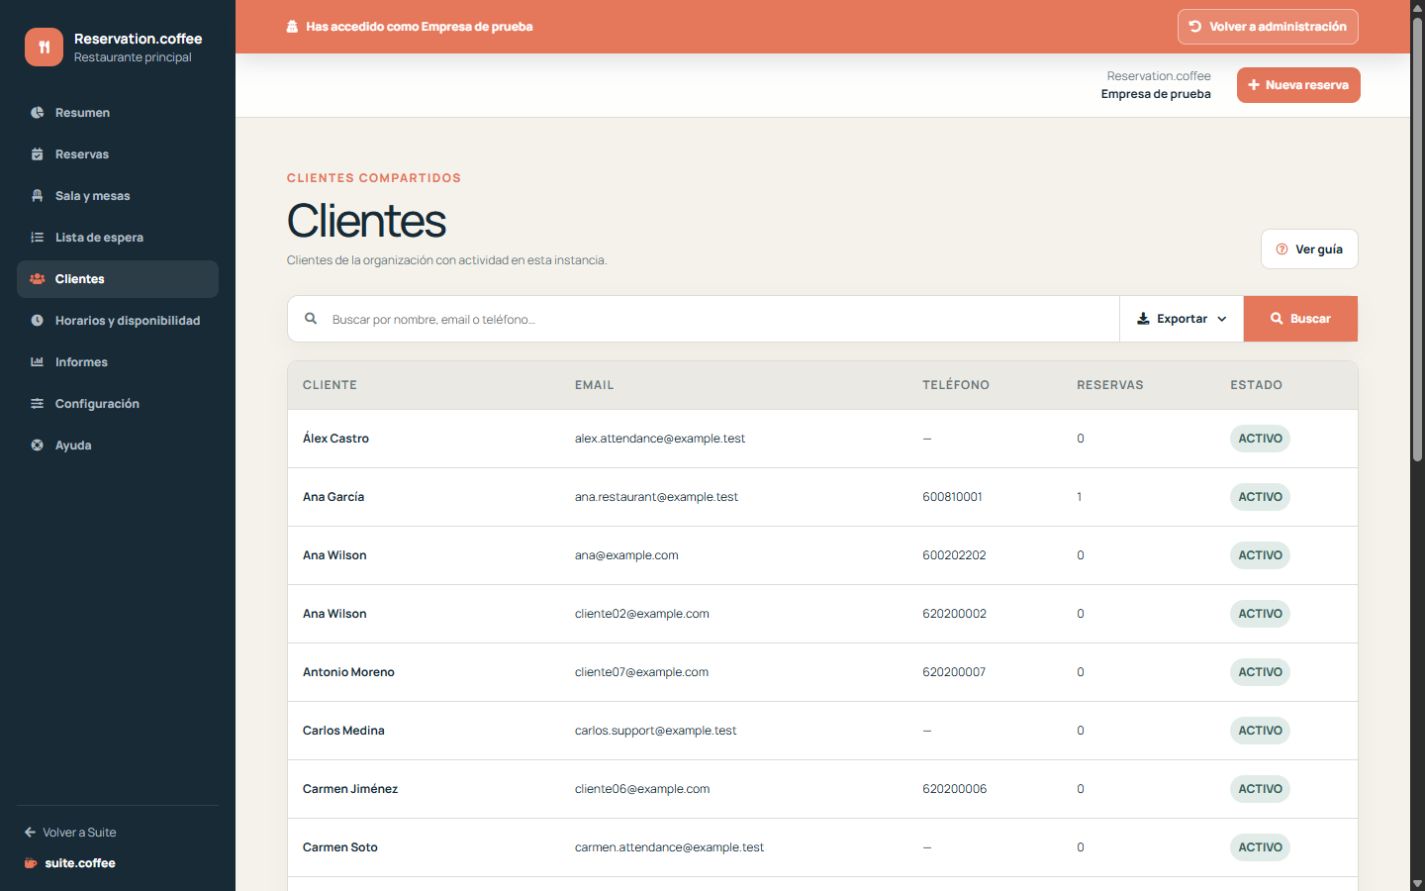Screen dimensions: 1425x891
Task: Click the back arrow icon beside Volver a Suite
Action: (x=30, y=832)
